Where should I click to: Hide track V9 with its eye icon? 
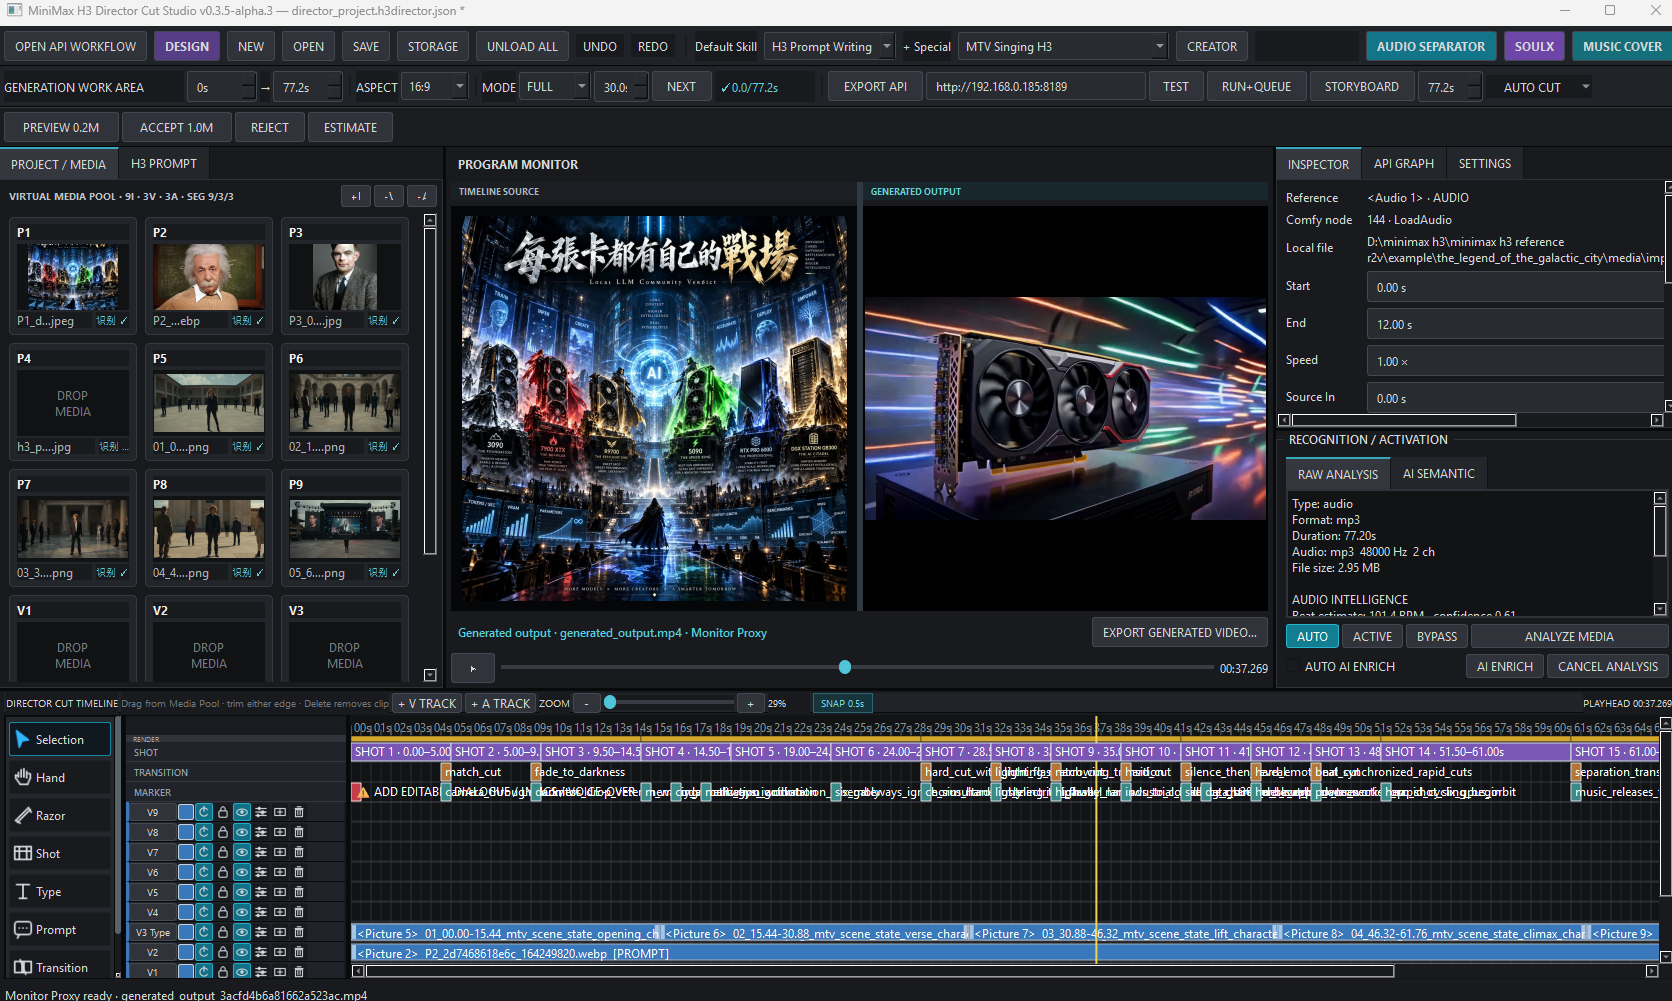point(242,812)
